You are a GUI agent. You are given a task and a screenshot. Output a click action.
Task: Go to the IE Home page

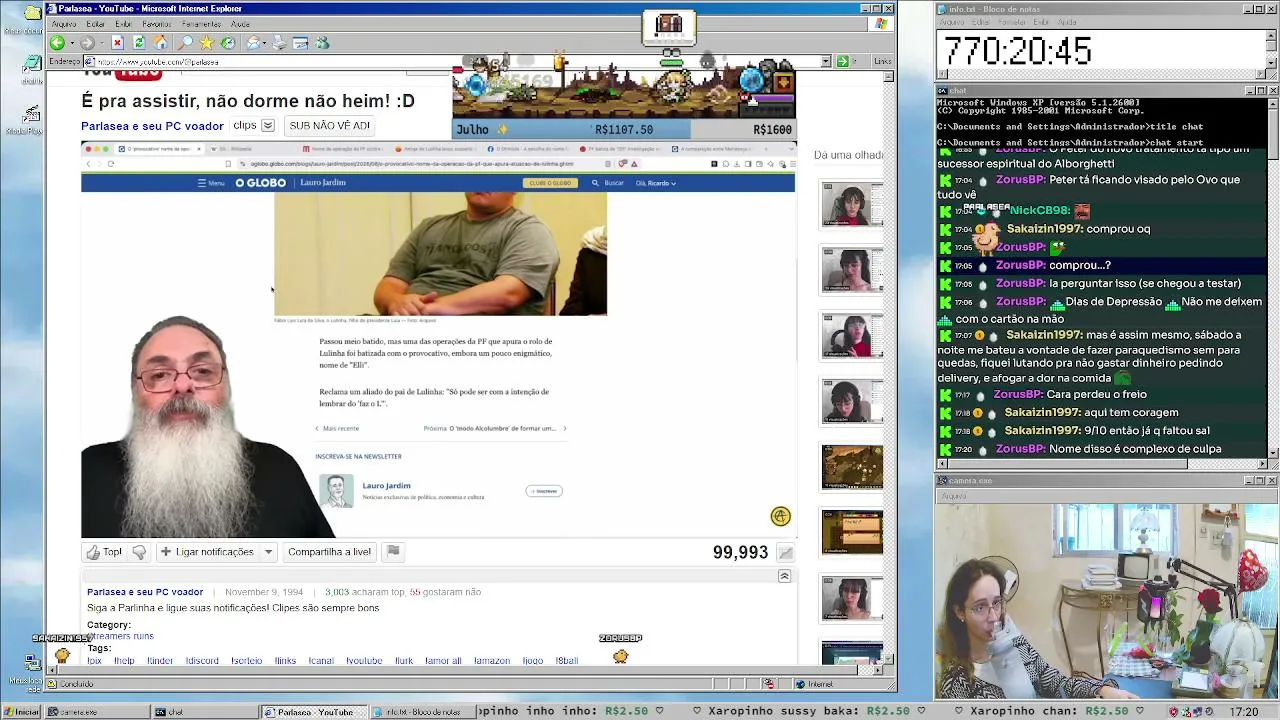[160, 43]
